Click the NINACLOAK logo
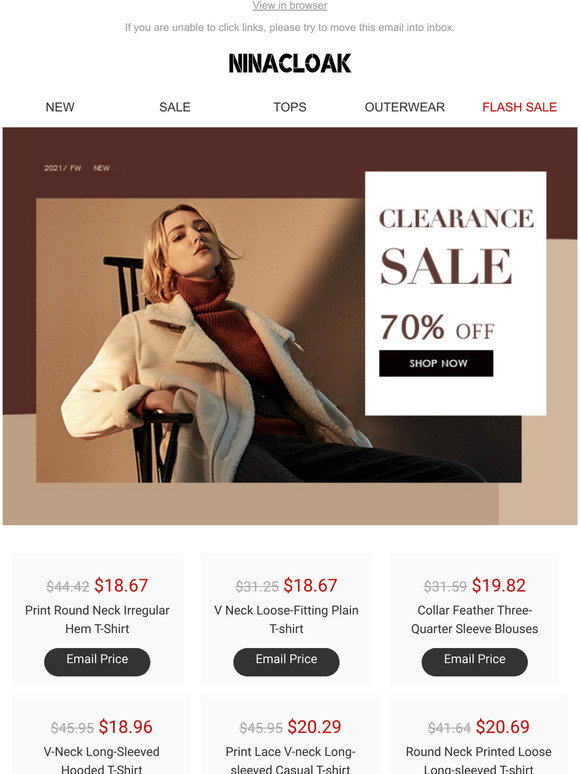The height and width of the screenshot is (774, 580). click(290, 64)
